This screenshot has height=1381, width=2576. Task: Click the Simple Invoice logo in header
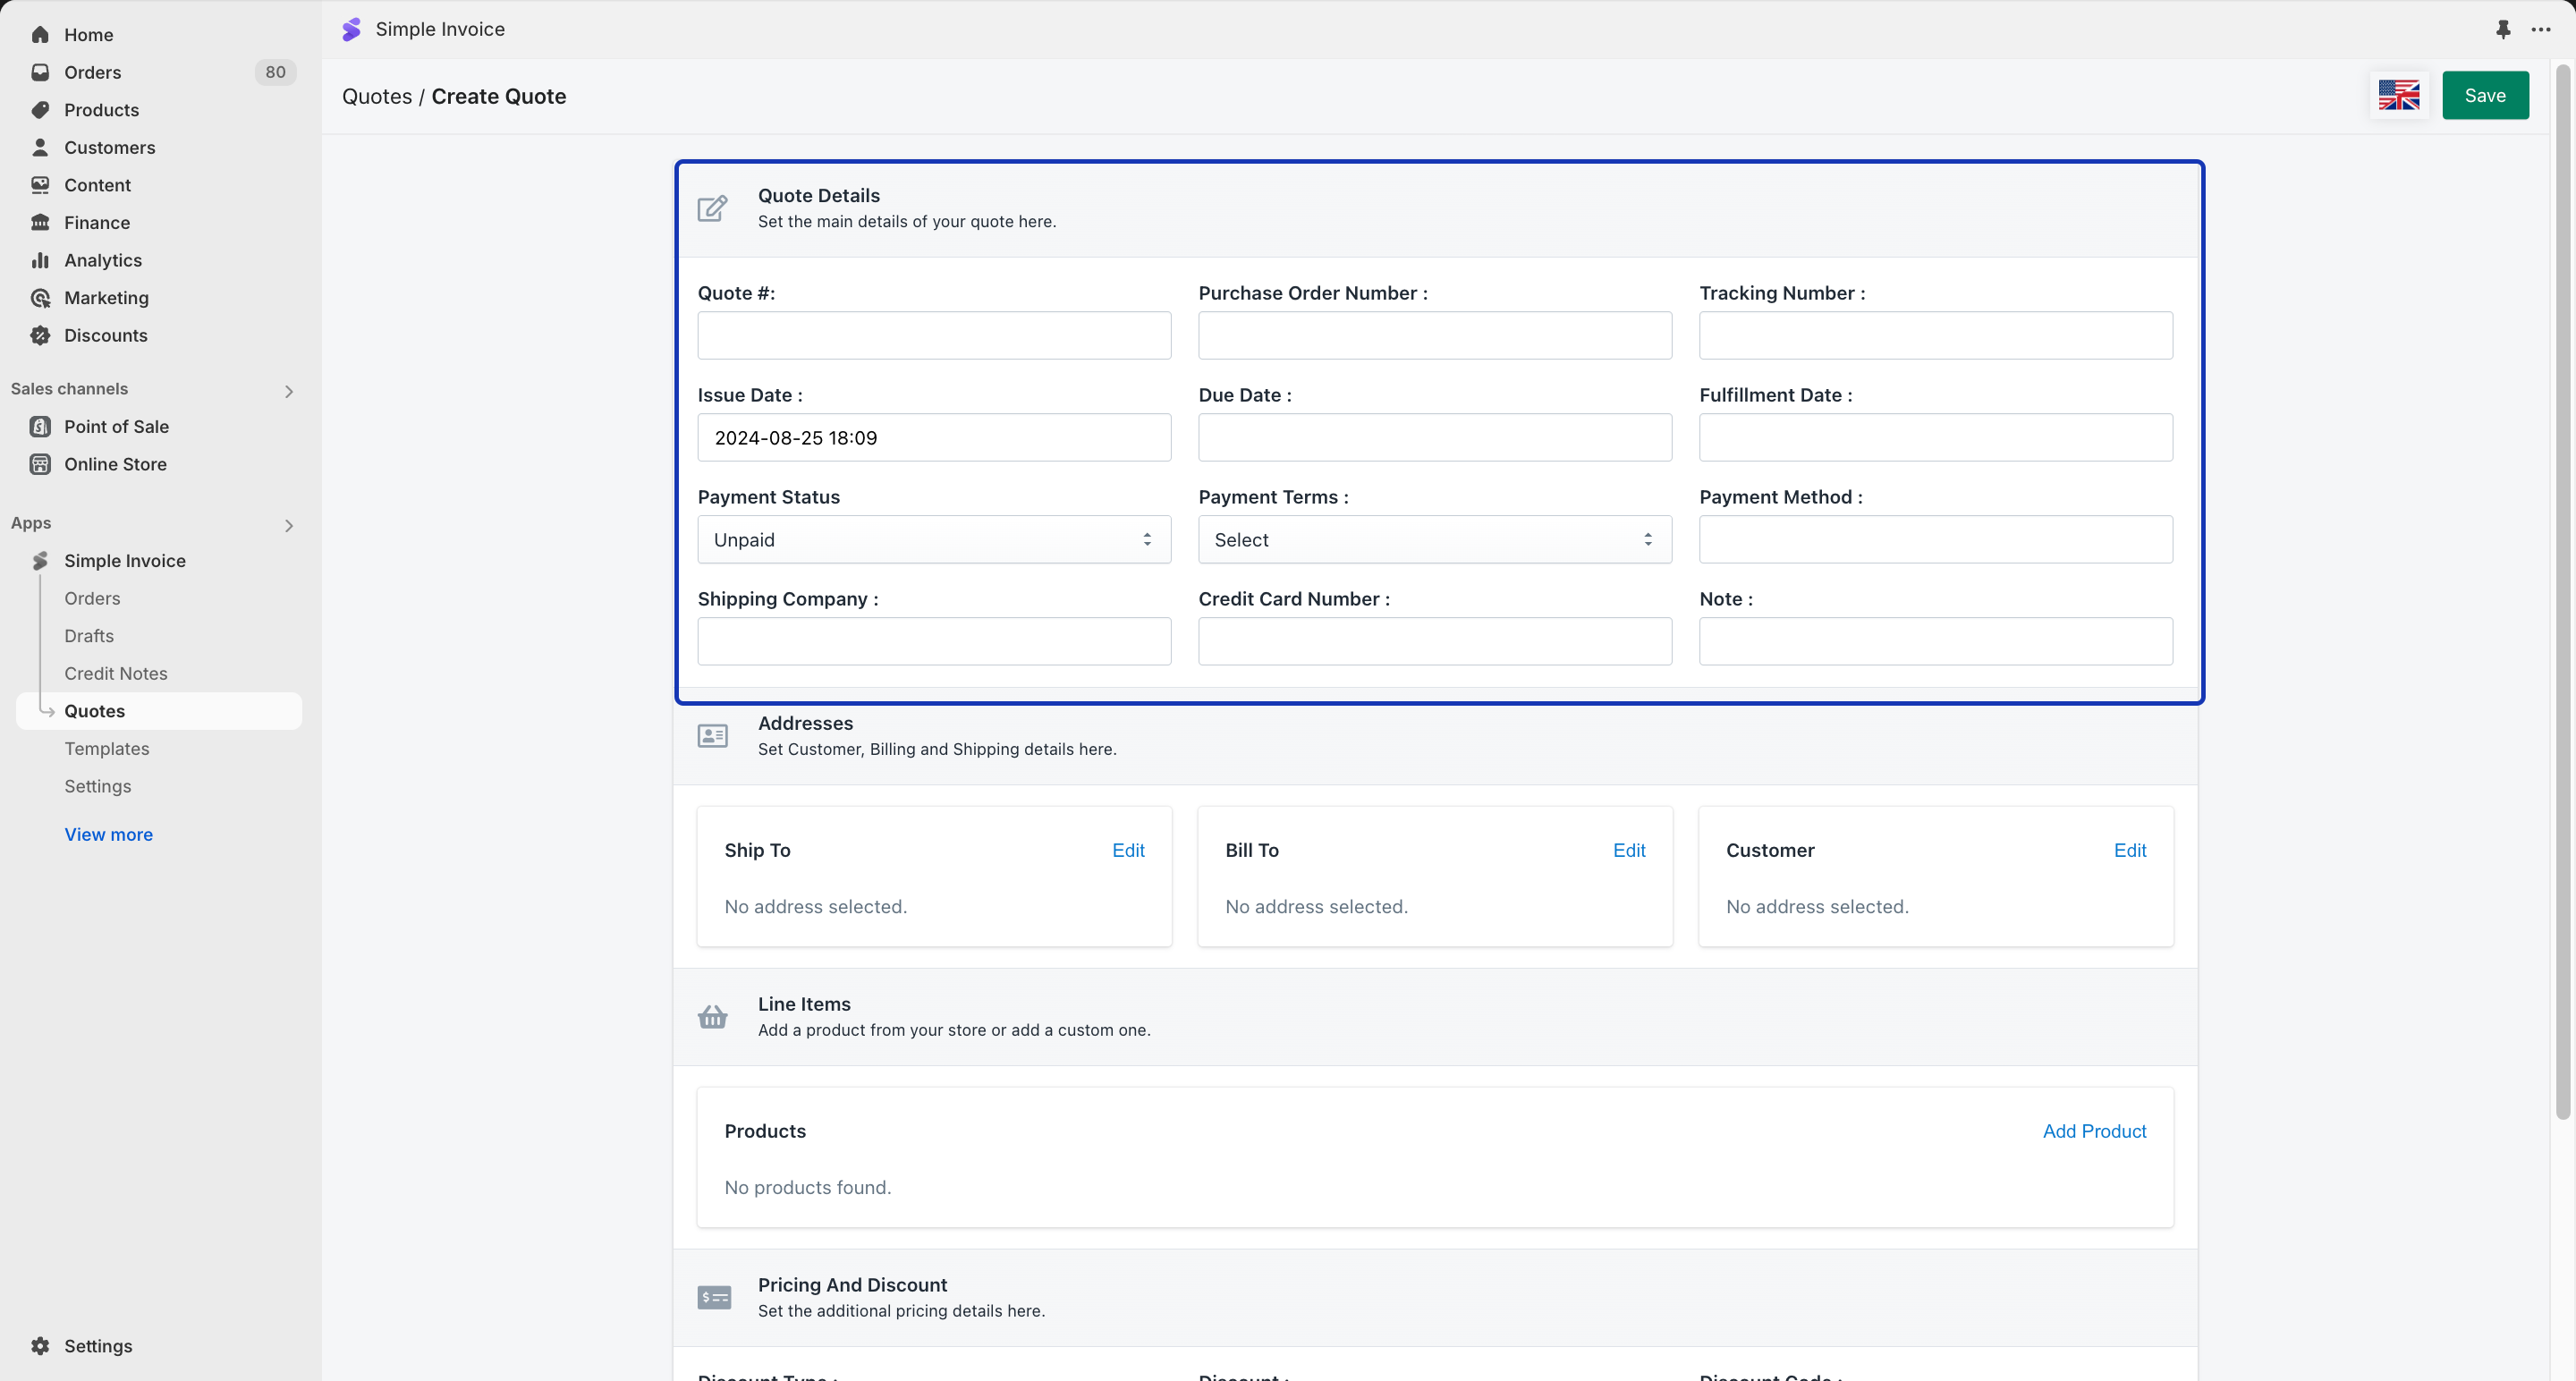pos(351,30)
